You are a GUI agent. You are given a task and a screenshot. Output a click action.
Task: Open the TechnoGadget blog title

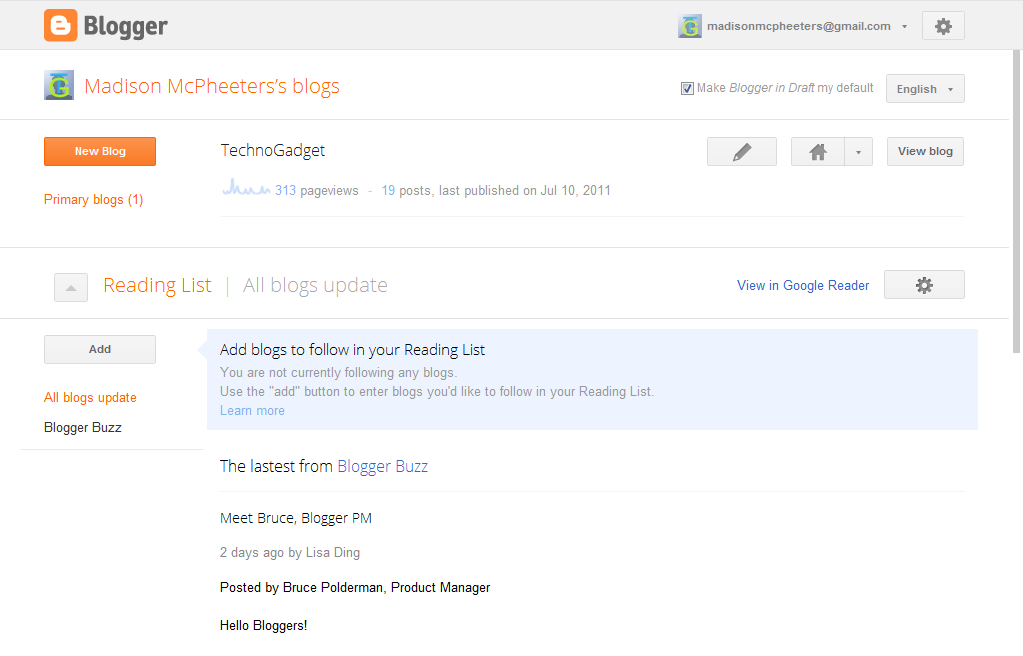[x=273, y=151]
